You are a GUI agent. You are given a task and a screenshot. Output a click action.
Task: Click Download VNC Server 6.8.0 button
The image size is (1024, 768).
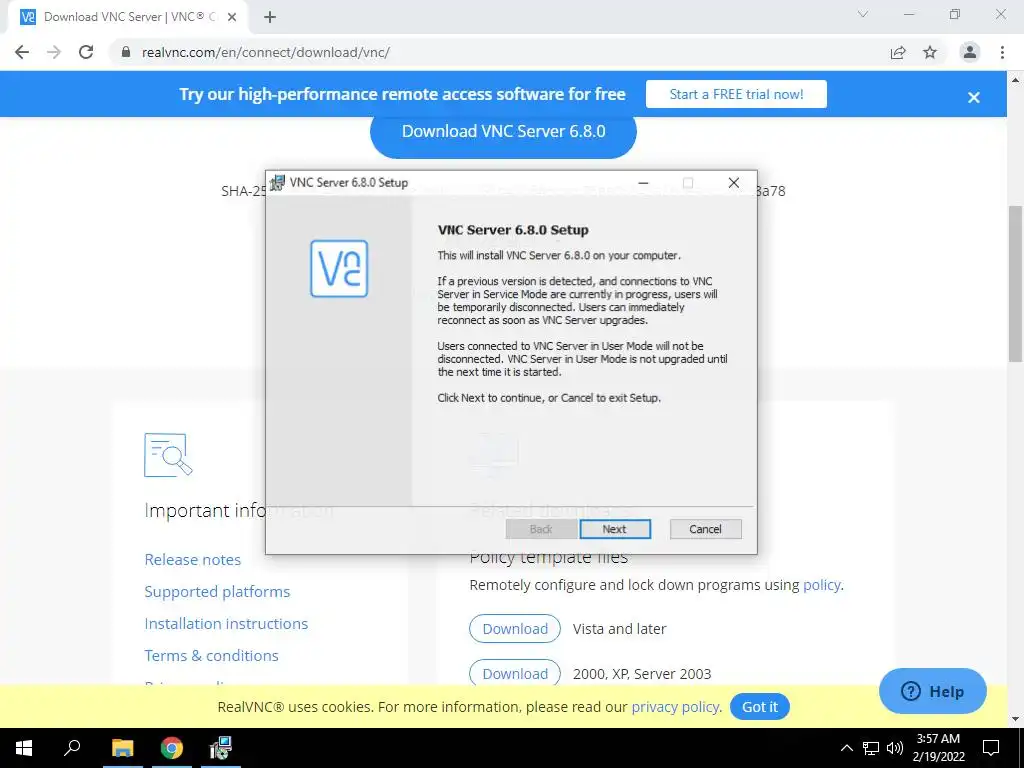504,132
